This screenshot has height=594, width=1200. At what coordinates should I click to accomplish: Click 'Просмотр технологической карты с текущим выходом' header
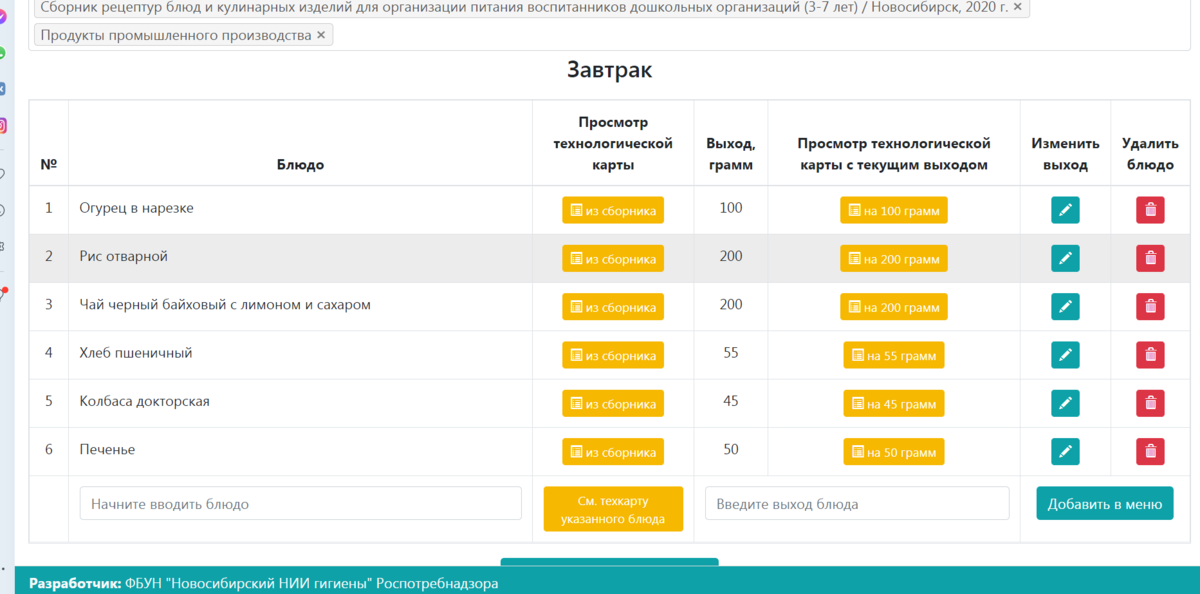point(894,154)
